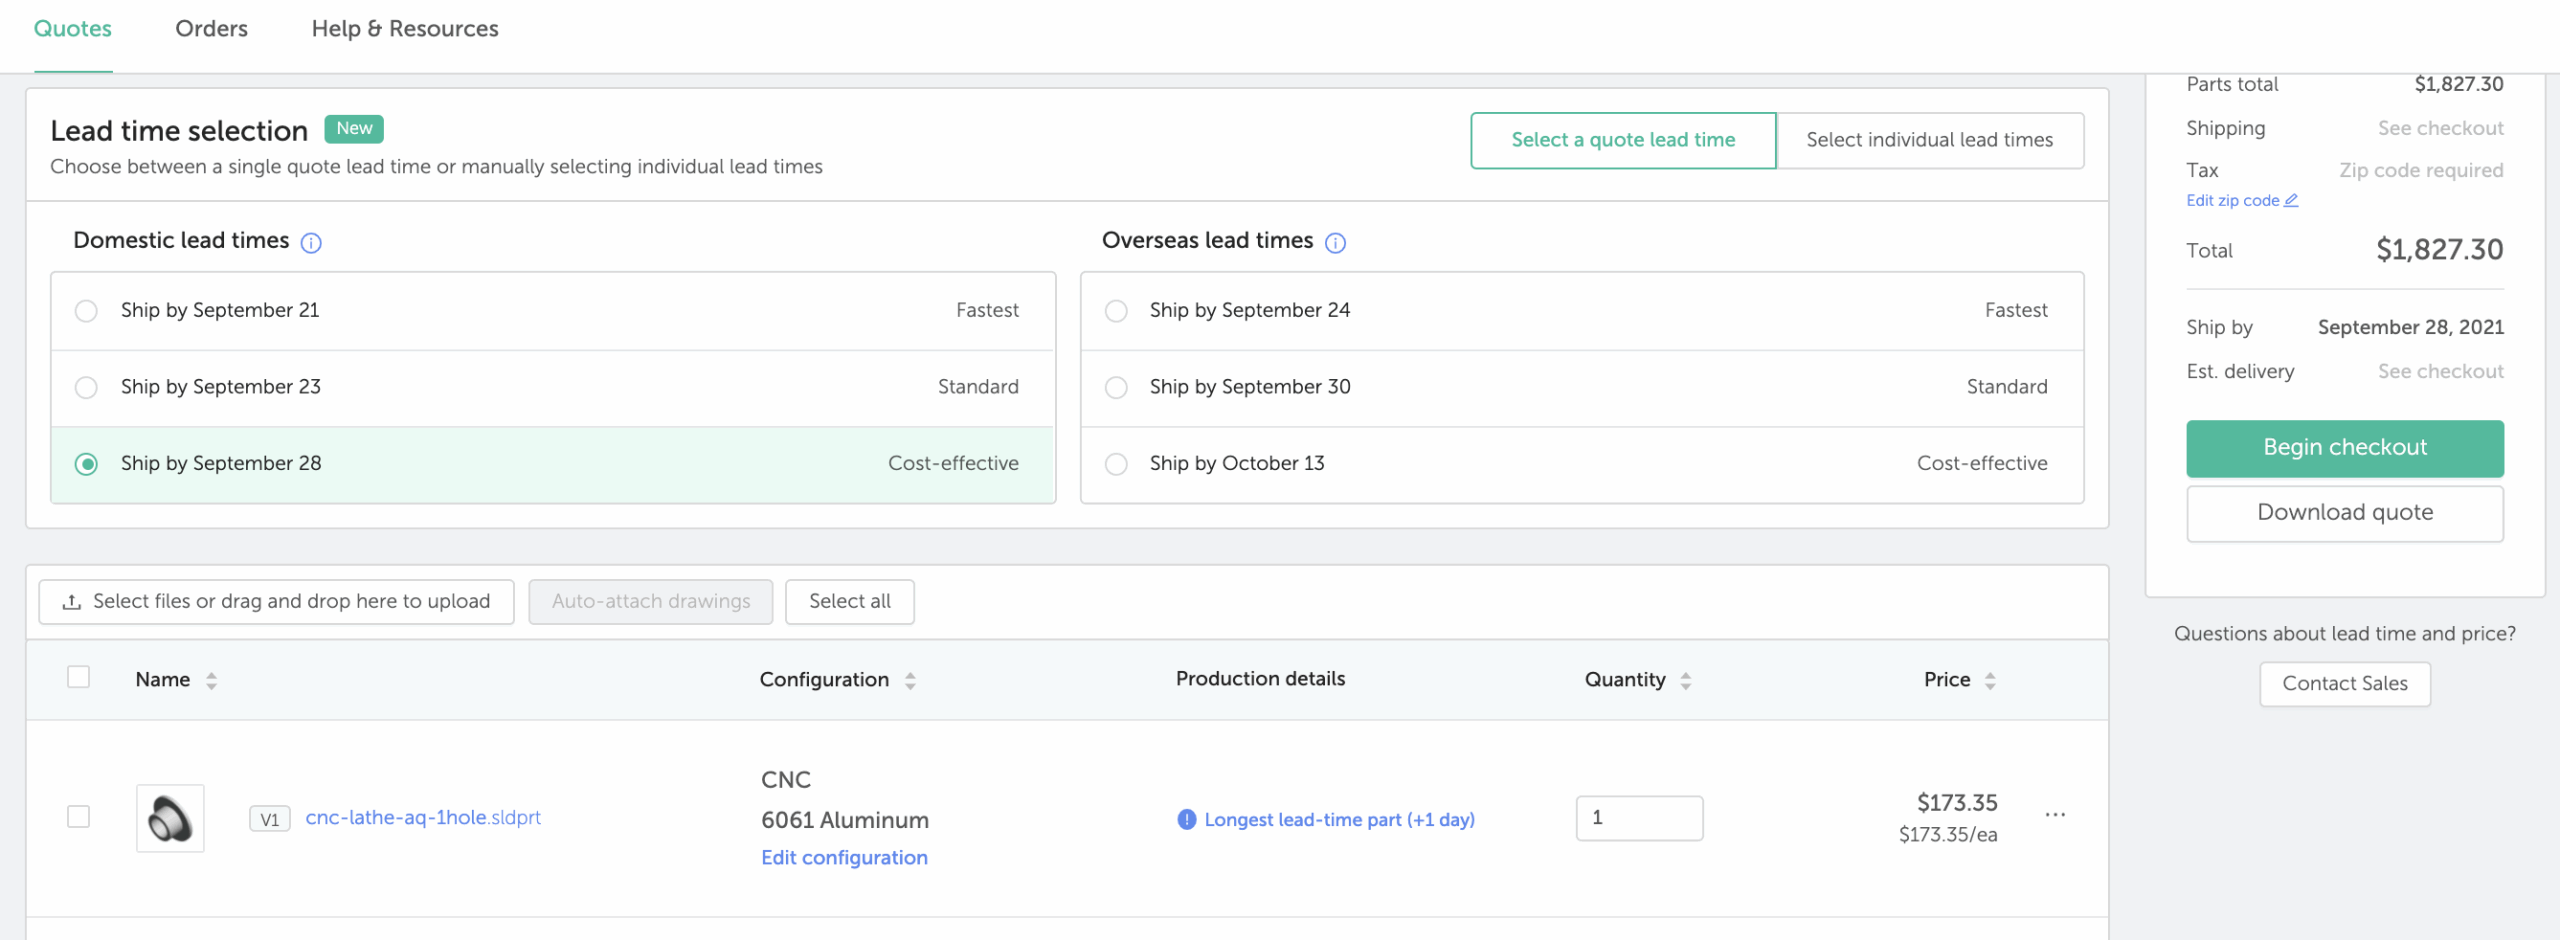Open the Help & Resources tab

pyautogui.click(x=404, y=29)
